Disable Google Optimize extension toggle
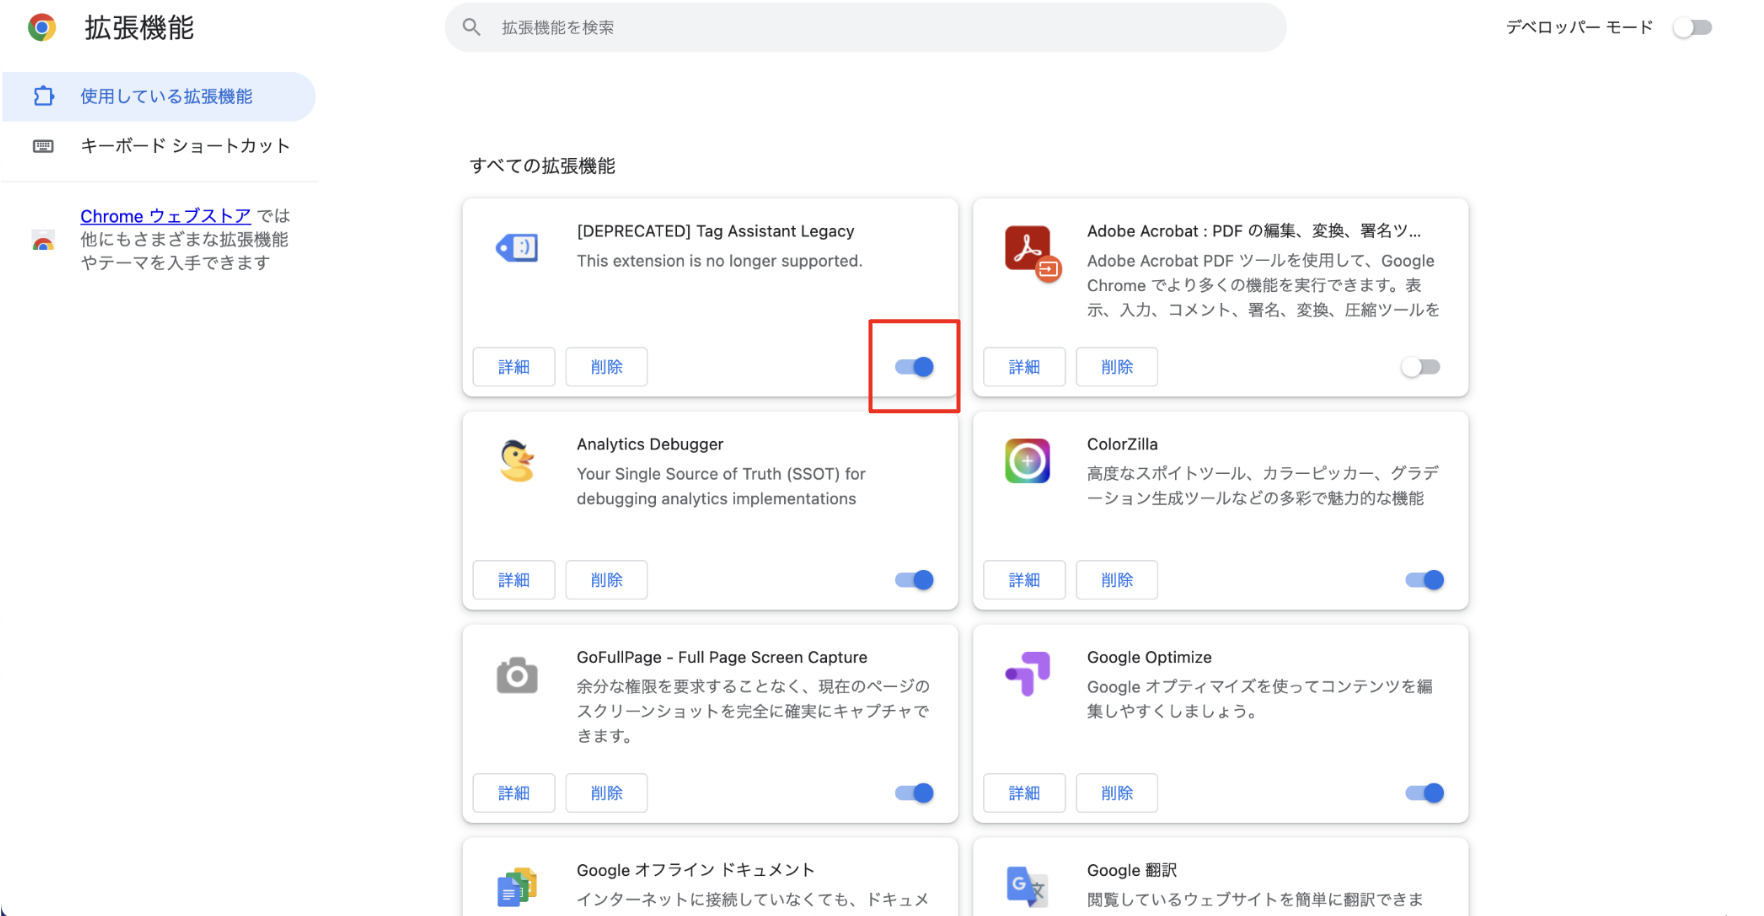Screen dimensions: 1764x916 click(x=1425, y=793)
